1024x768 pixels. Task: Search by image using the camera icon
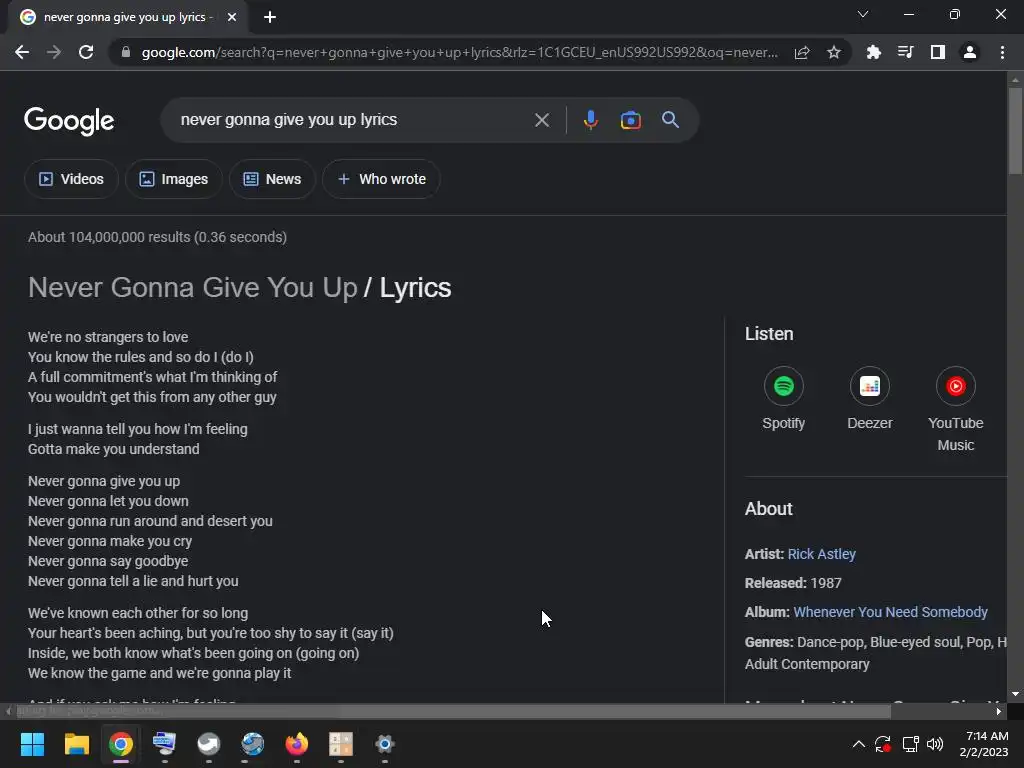630,120
